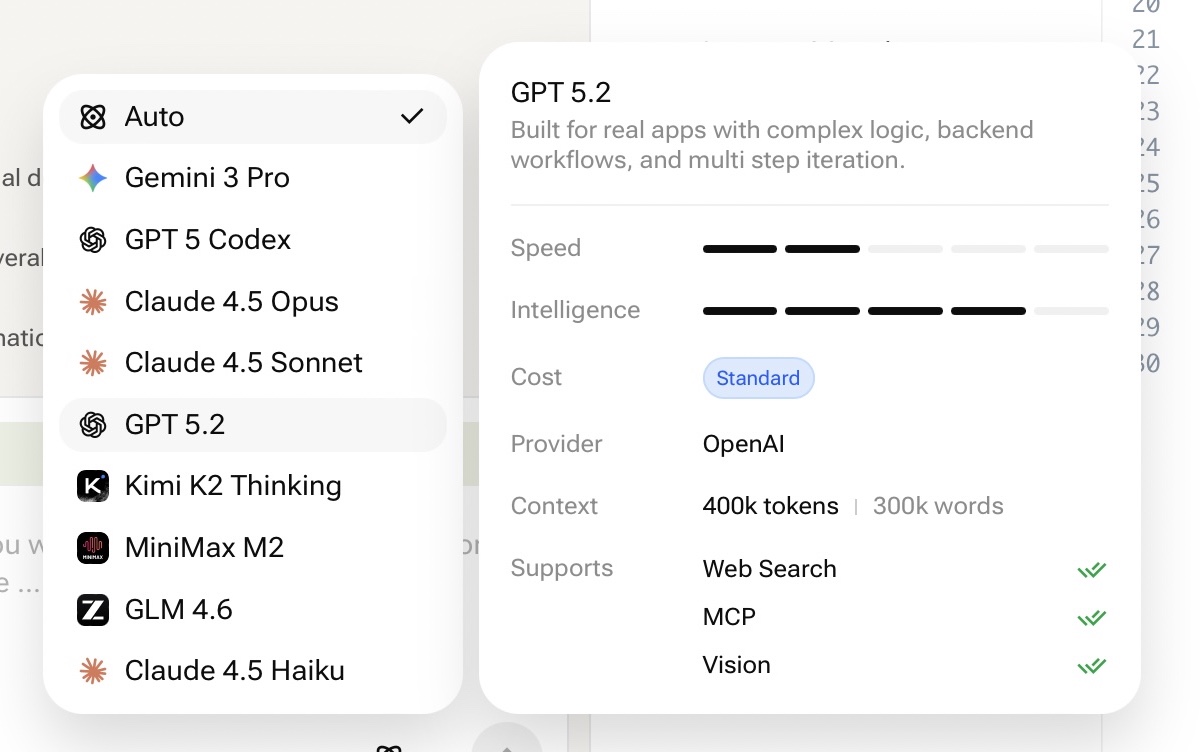Click line number 21 in the editor gutter
The image size is (1200, 752).
1146,40
